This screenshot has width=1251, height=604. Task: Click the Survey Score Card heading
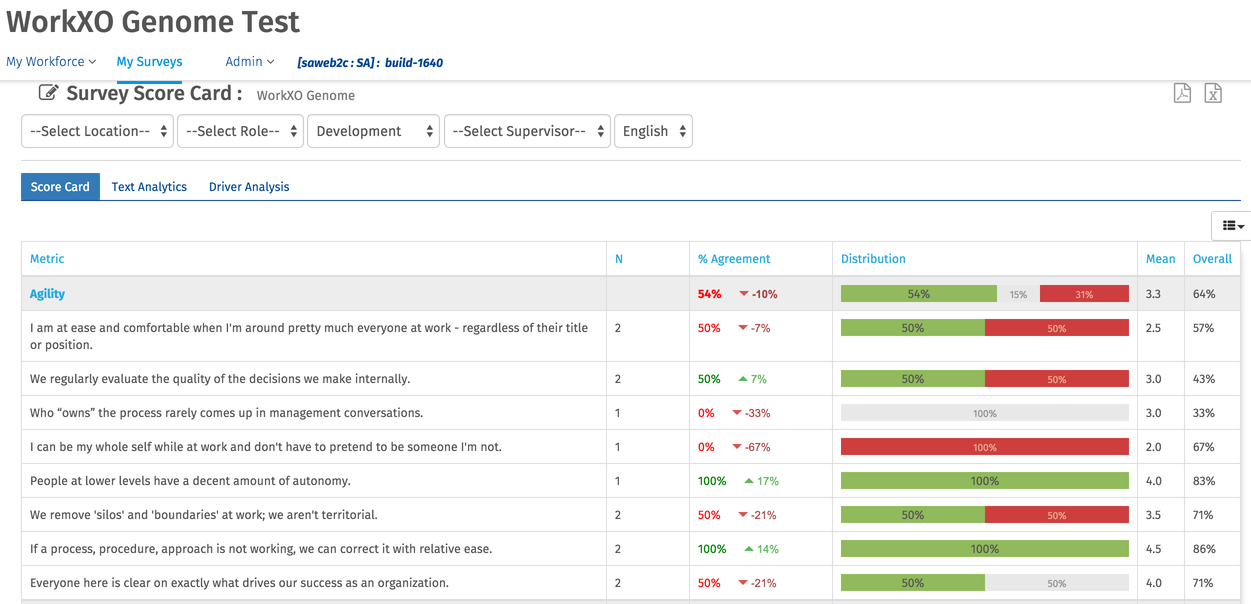click(x=154, y=93)
